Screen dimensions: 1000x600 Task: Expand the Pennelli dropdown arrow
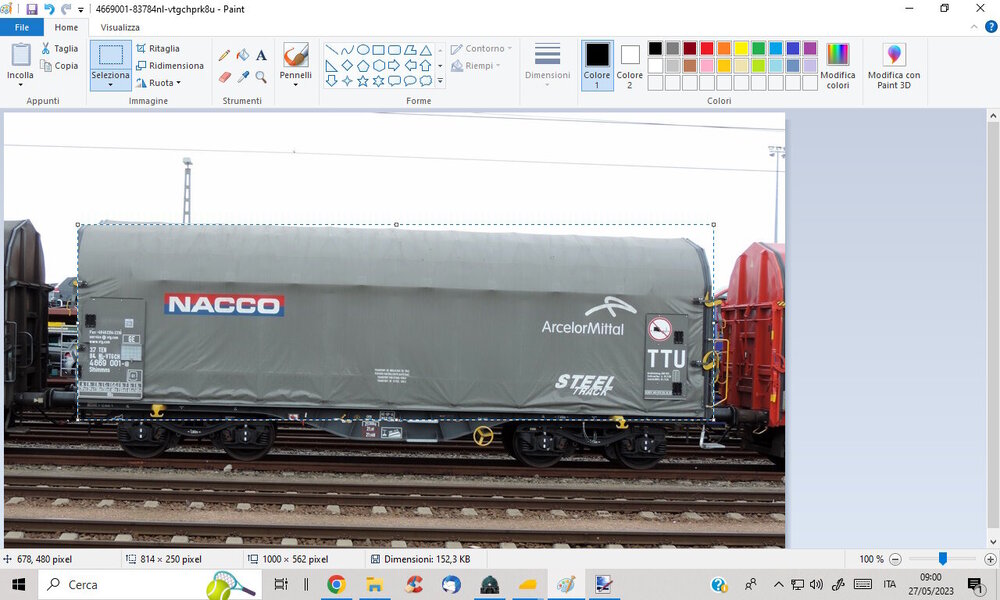pos(296,85)
